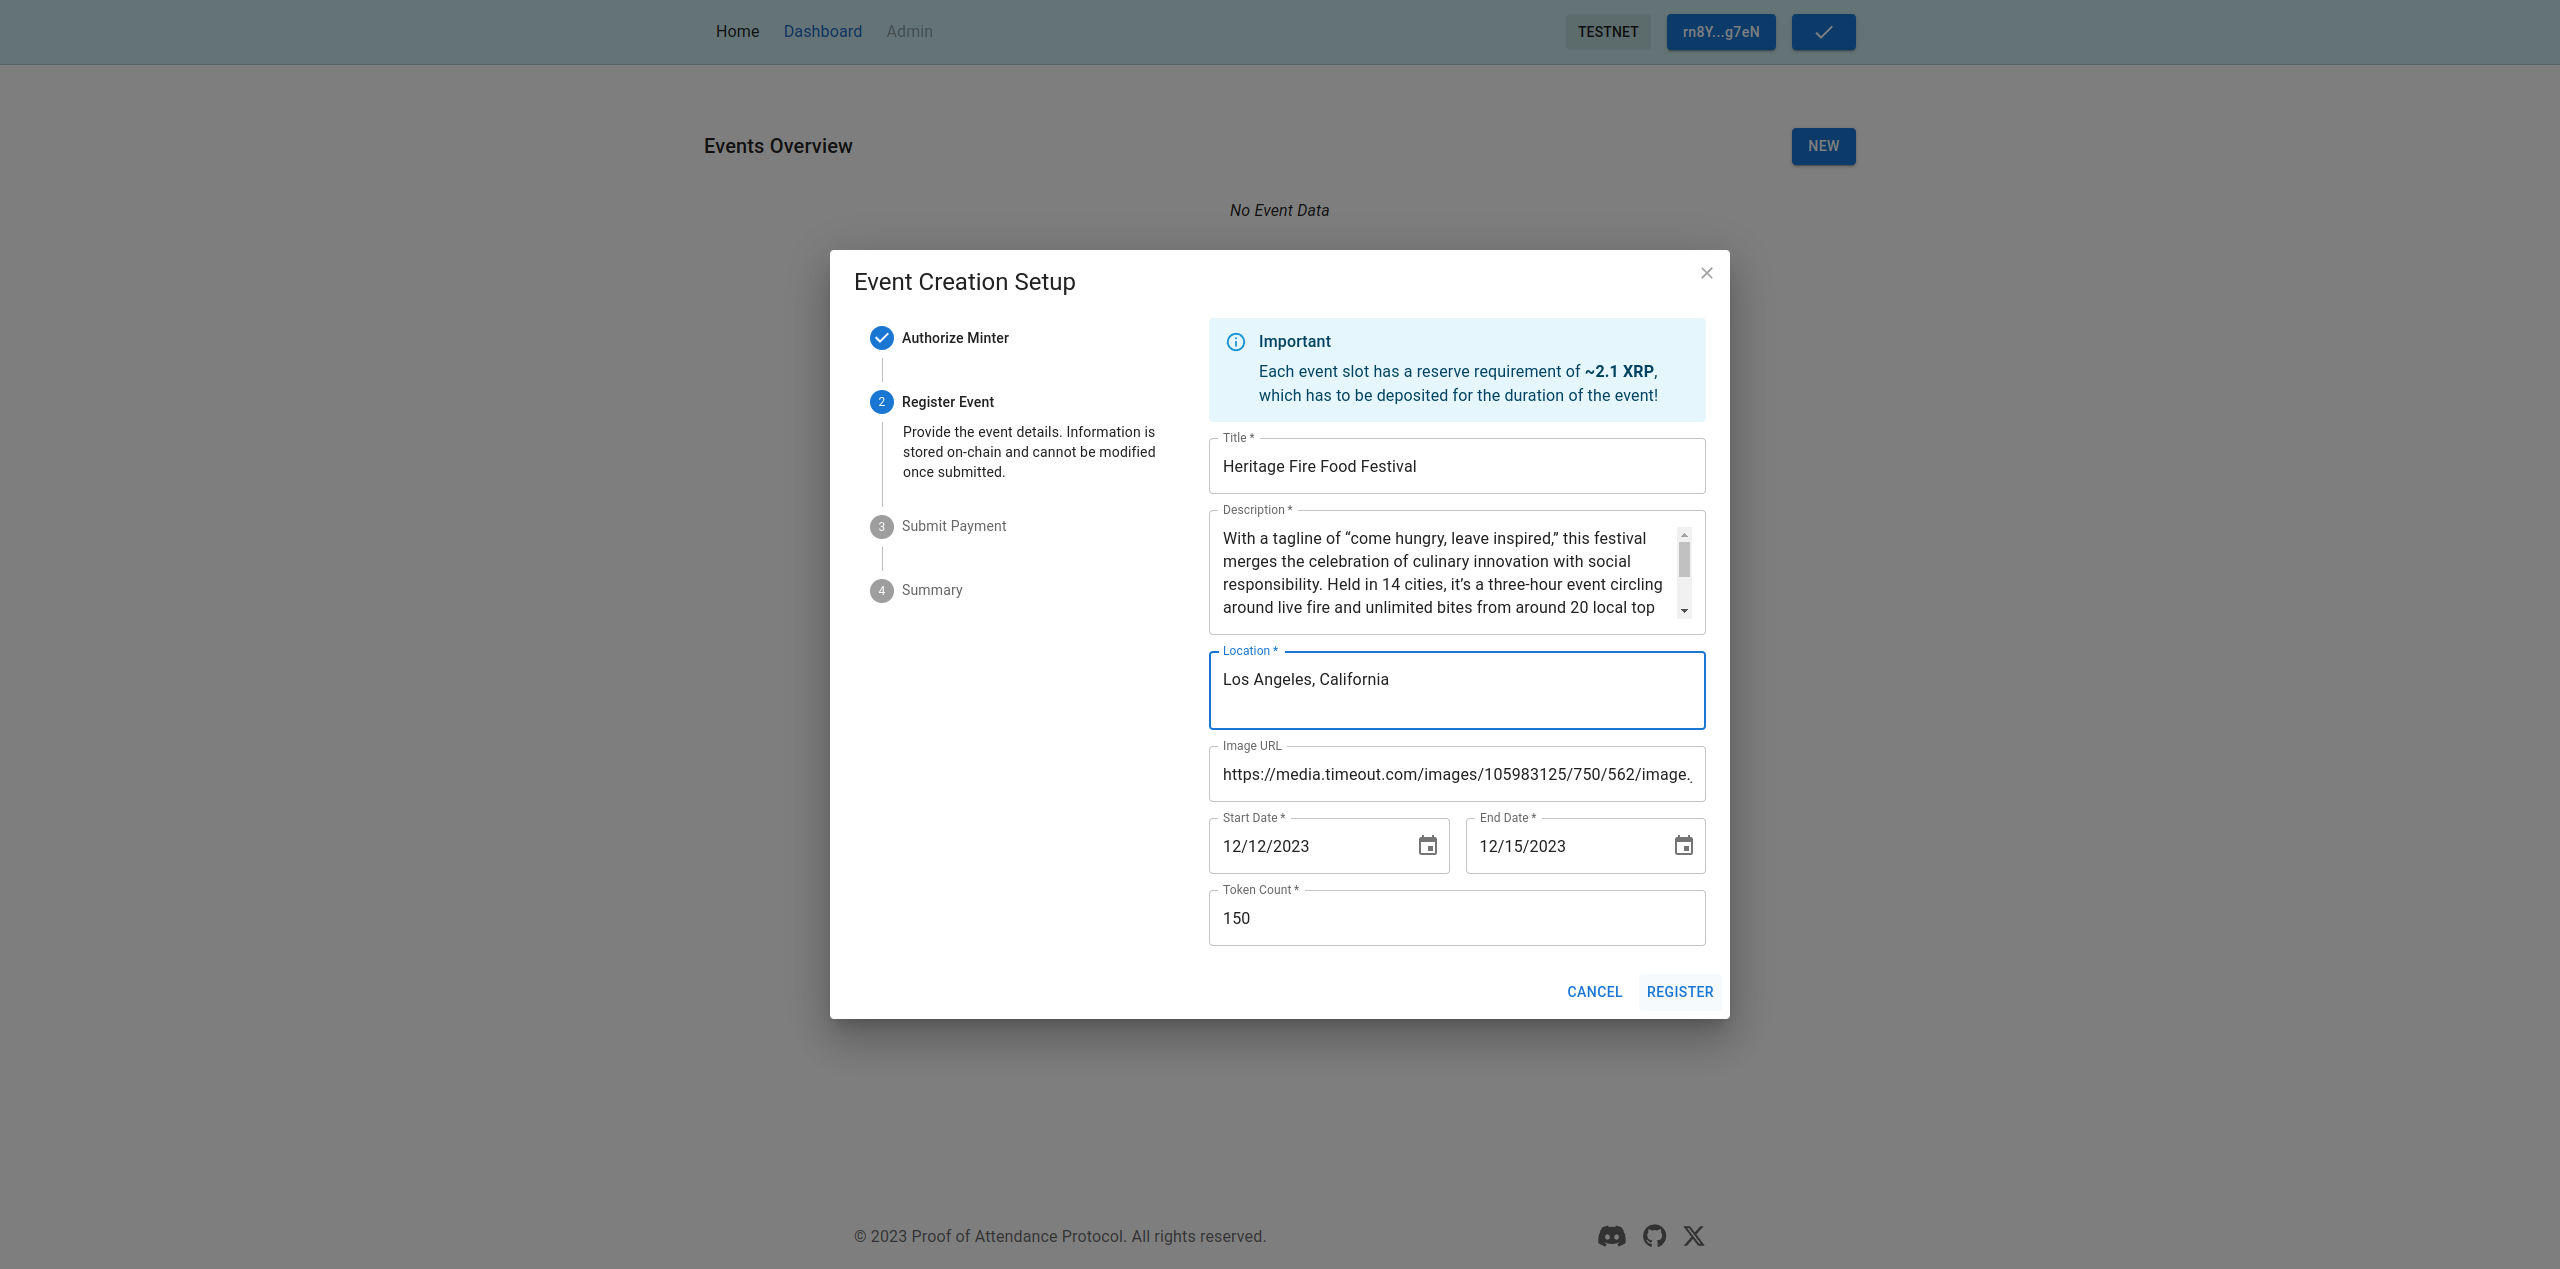The width and height of the screenshot is (2560, 1269).
Task: Open the GitHub link in footer
Action: click(x=1654, y=1236)
